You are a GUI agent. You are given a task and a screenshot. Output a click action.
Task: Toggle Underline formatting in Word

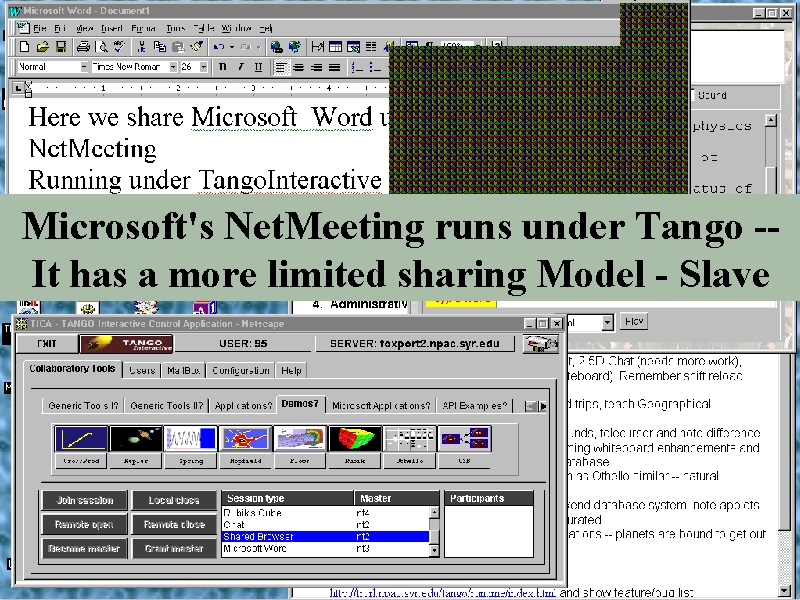point(258,67)
